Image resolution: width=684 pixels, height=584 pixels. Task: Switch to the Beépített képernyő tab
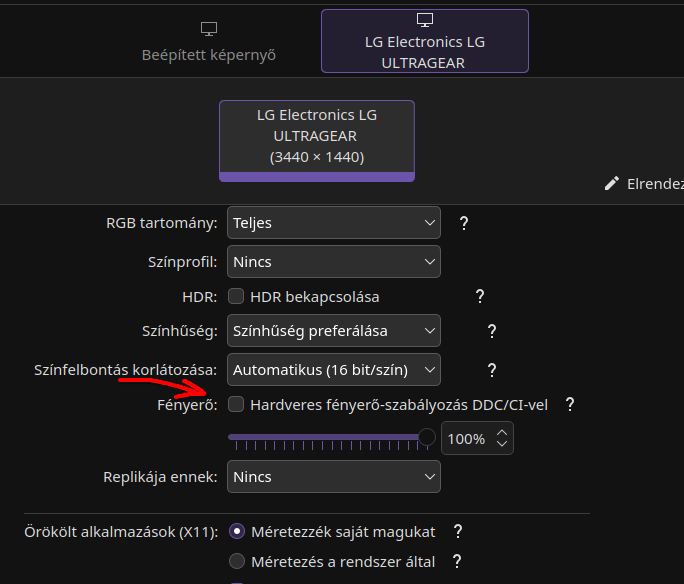coord(208,42)
